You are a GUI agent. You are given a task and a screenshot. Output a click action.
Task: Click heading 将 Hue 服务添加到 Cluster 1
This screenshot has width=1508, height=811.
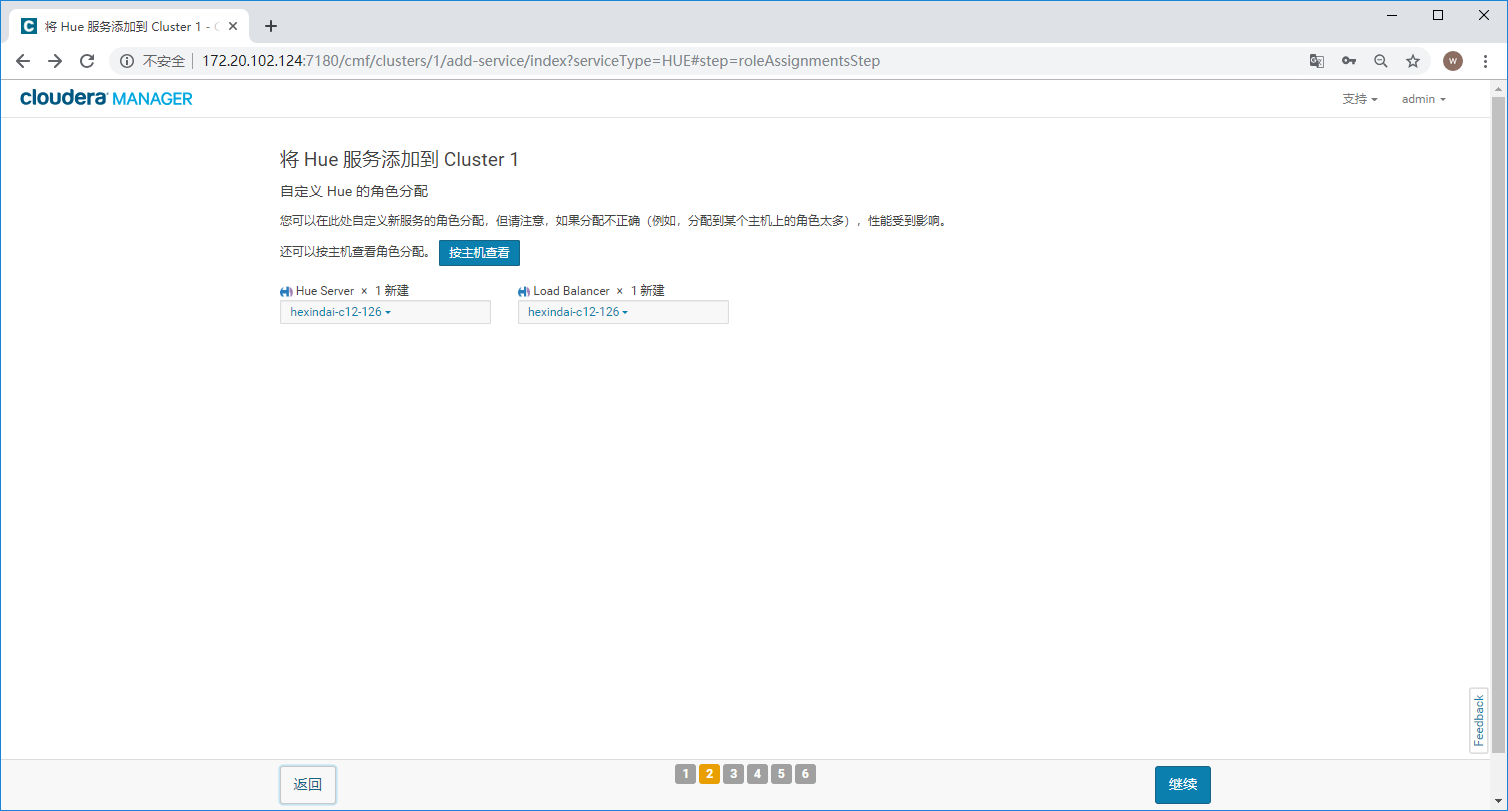tap(399, 160)
